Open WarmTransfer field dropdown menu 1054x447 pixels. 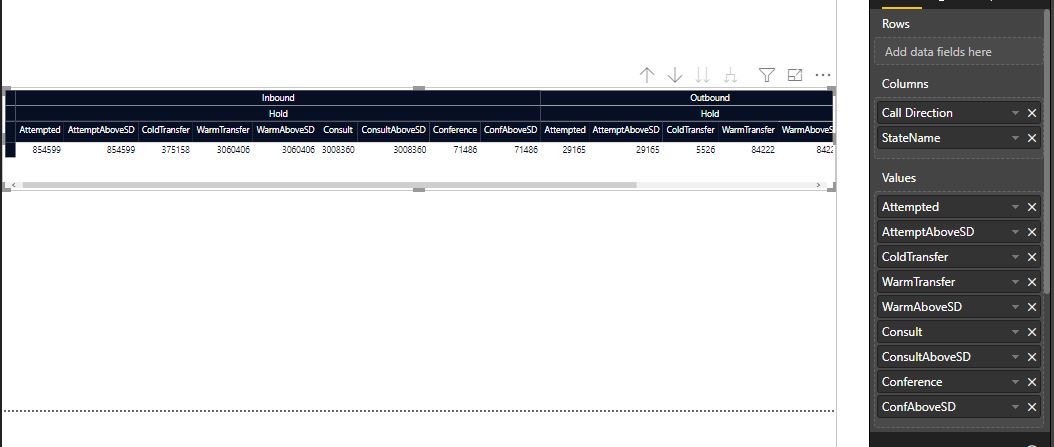(1016, 282)
